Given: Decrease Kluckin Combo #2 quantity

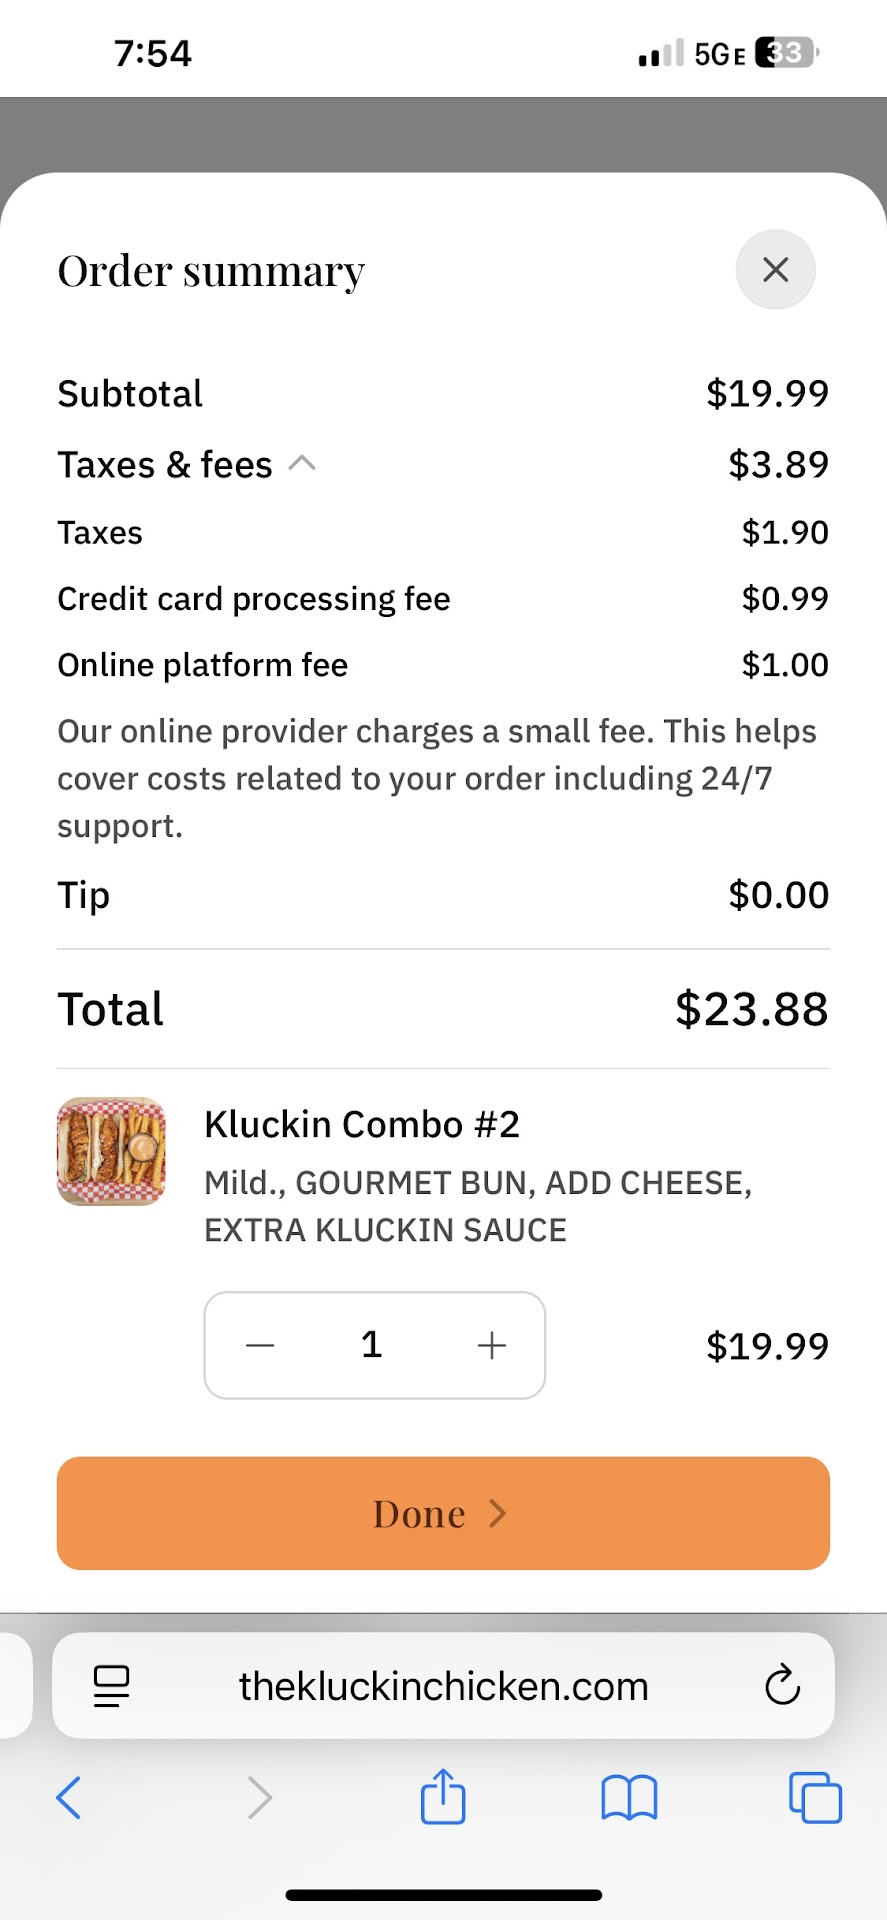Looking at the screenshot, I should [260, 1345].
